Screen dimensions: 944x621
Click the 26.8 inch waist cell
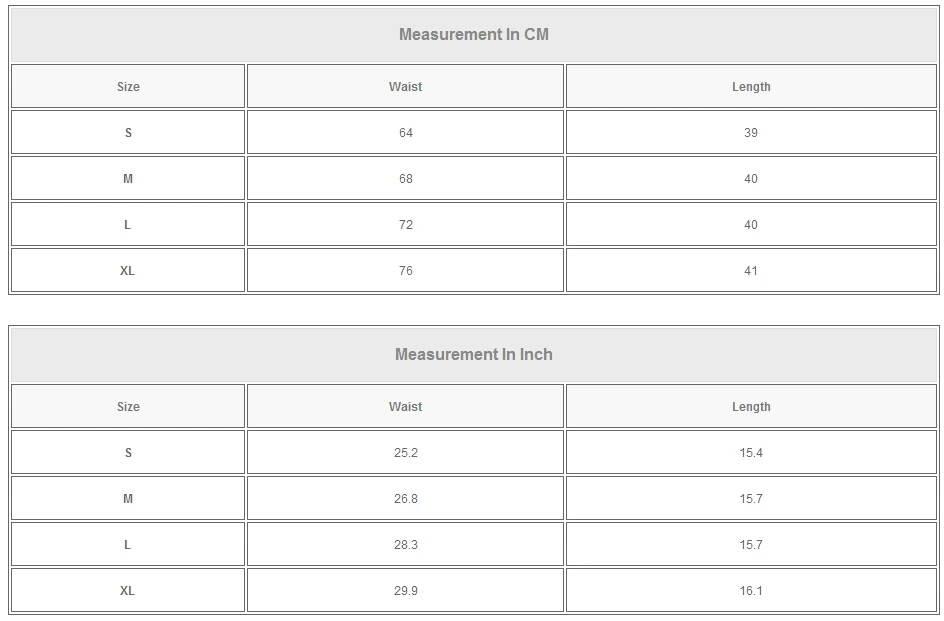coord(405,499)
